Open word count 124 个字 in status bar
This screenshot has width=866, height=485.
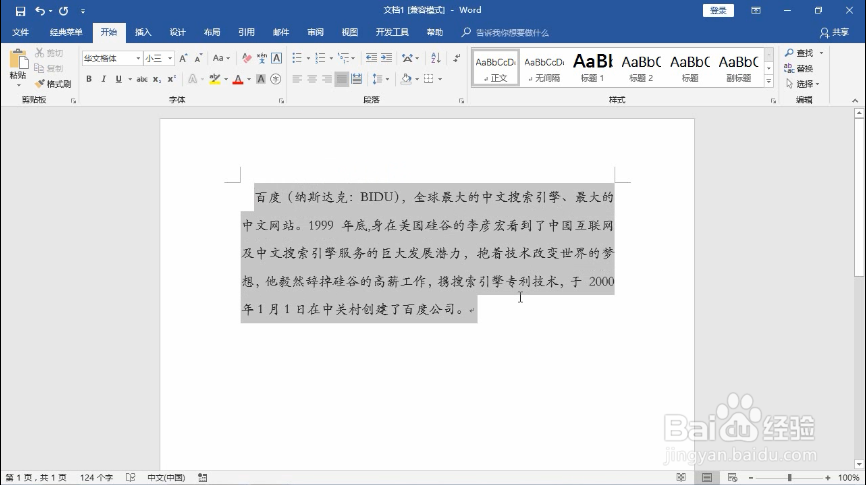click(96, 477)
